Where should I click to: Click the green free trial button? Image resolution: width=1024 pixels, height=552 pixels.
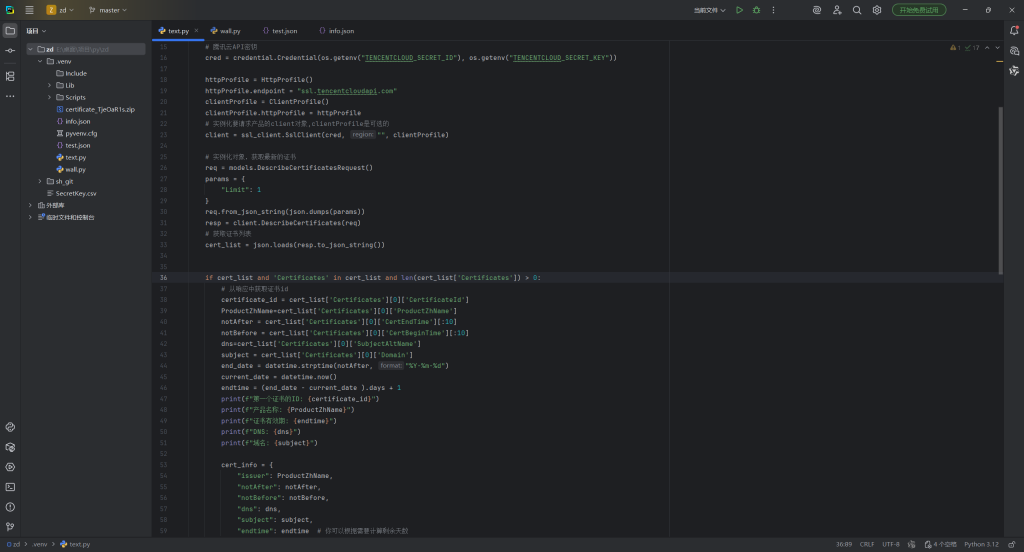coord(918,10)
